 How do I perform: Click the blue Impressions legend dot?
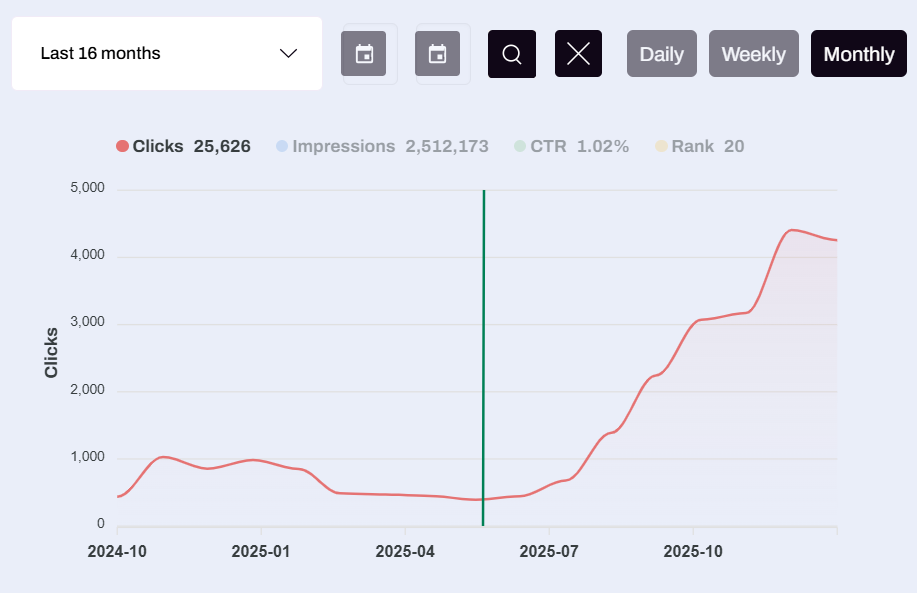tap(282, 146)
